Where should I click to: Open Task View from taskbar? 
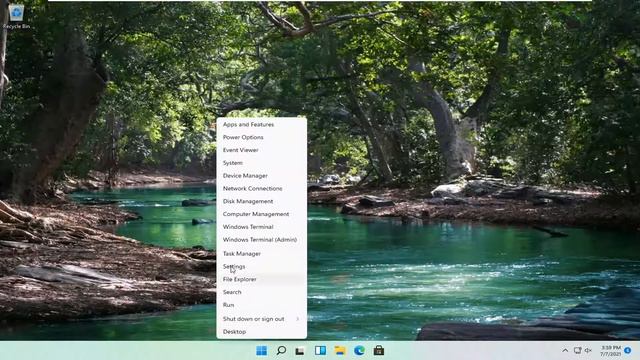[x=300, y=351]
